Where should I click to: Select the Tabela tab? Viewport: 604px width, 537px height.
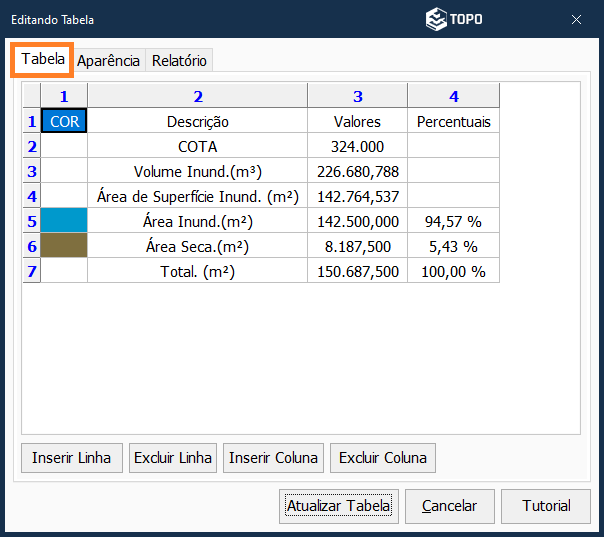(43, 59)
